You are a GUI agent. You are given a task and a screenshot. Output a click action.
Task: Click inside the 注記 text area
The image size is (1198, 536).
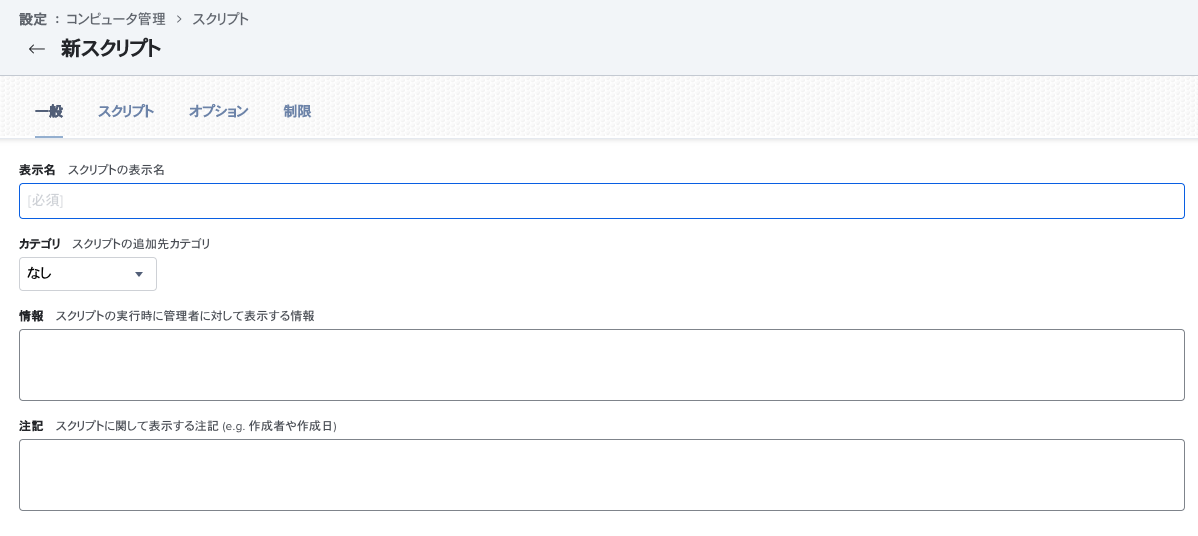(601, 475)
